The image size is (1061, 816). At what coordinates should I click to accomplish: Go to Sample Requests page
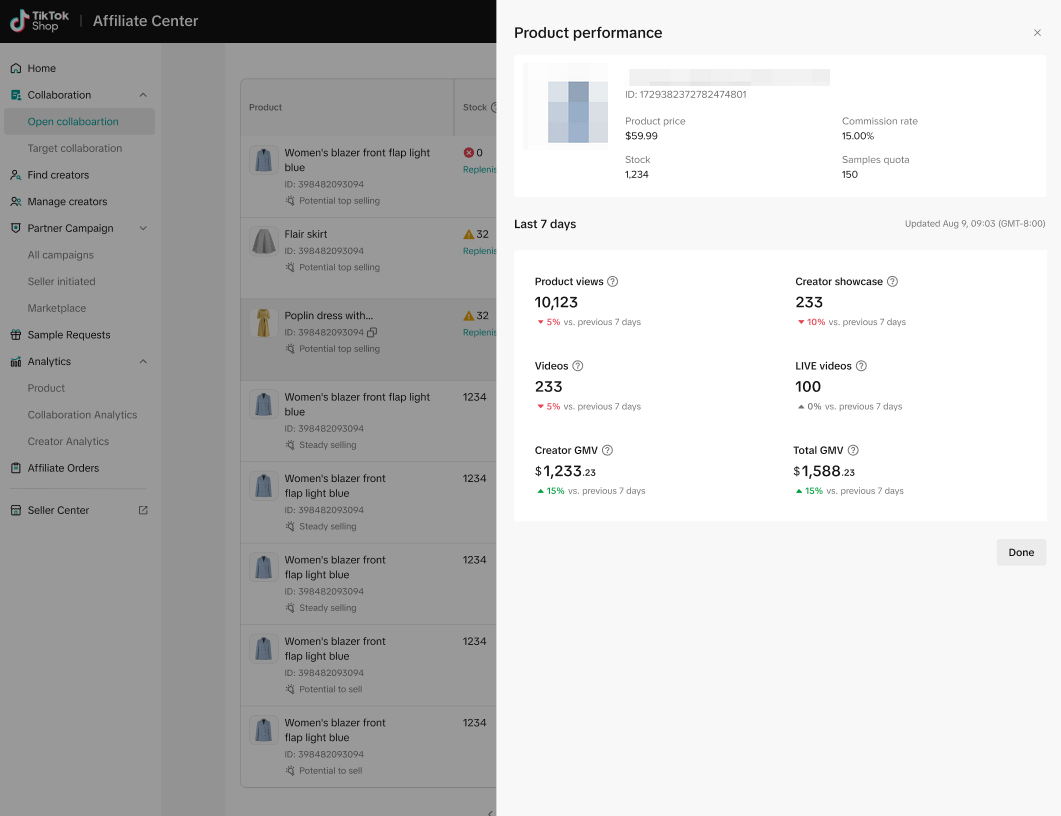[68, 335]
